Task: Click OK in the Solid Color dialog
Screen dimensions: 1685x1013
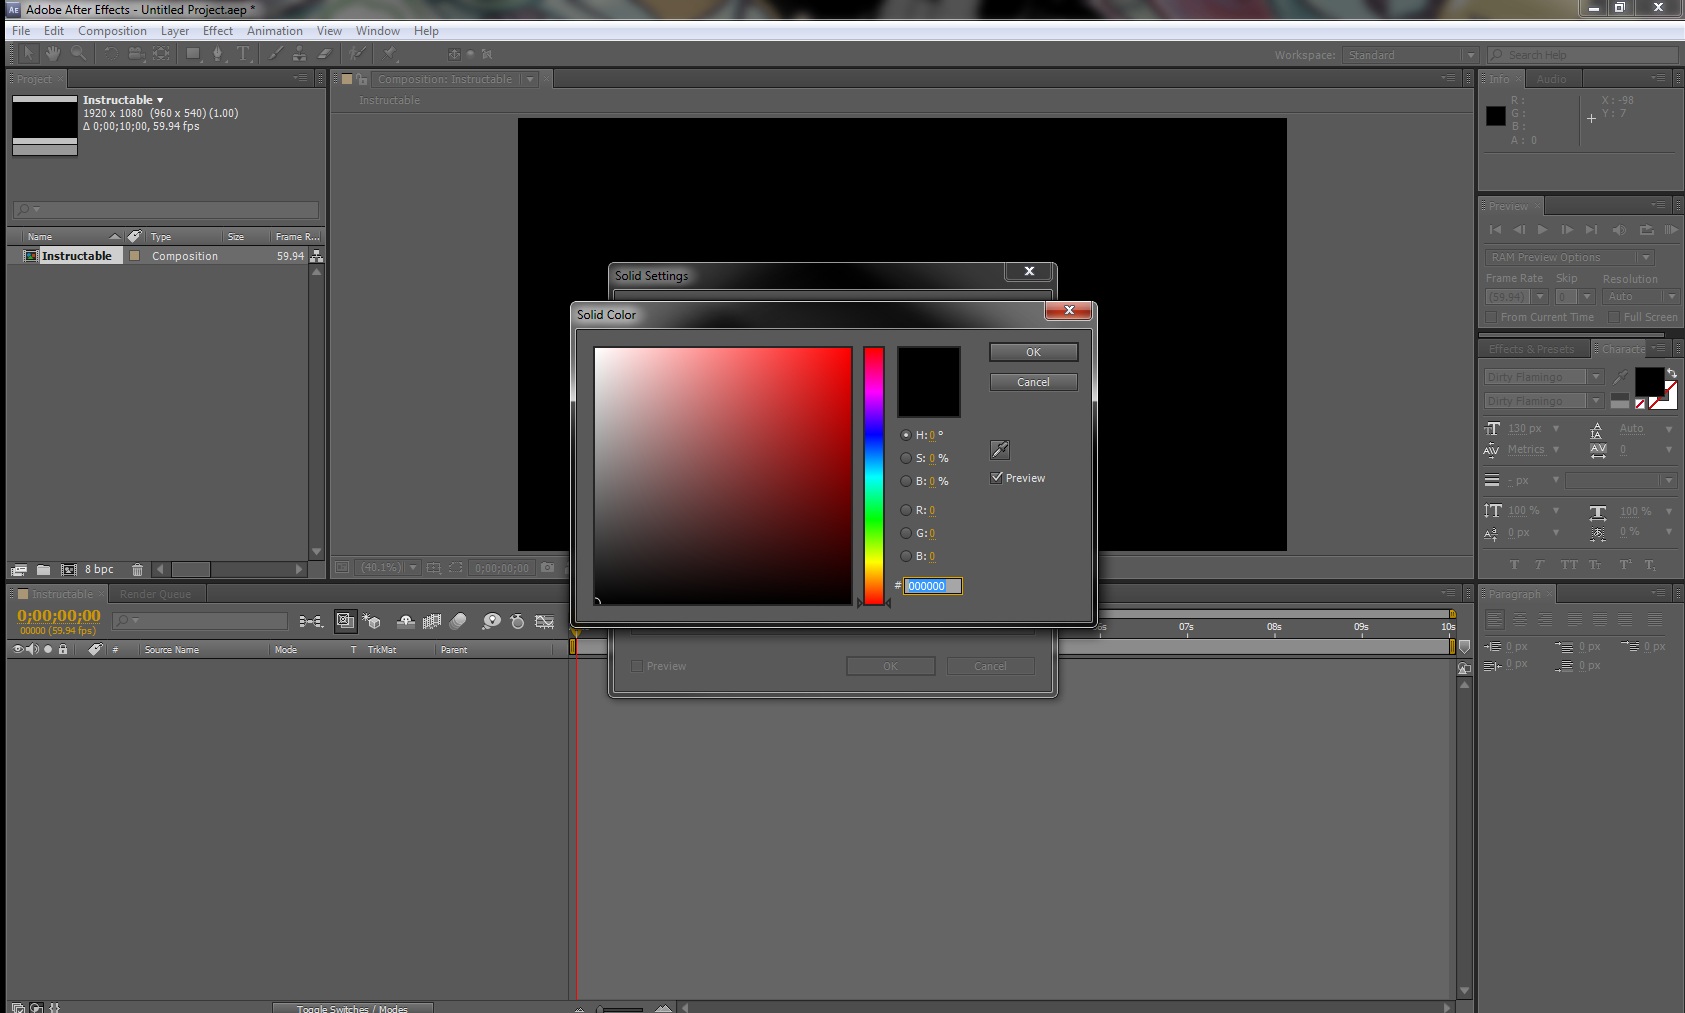Action: click(1034, 352)
